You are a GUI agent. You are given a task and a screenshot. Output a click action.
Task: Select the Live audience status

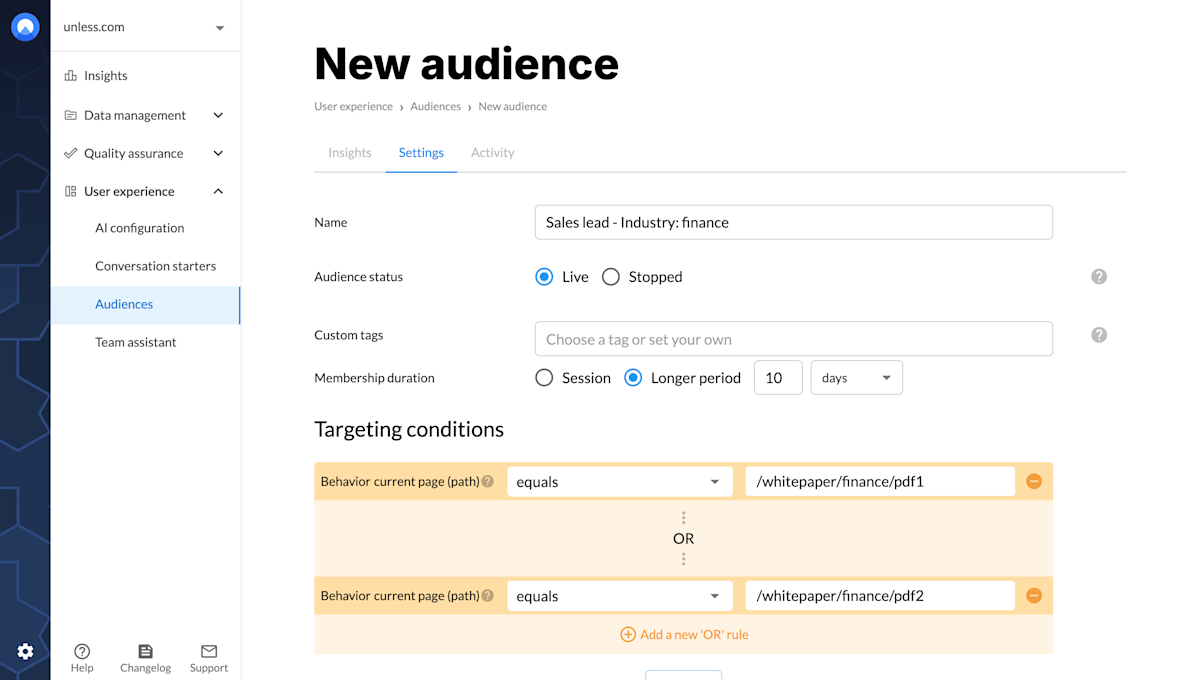544,277
